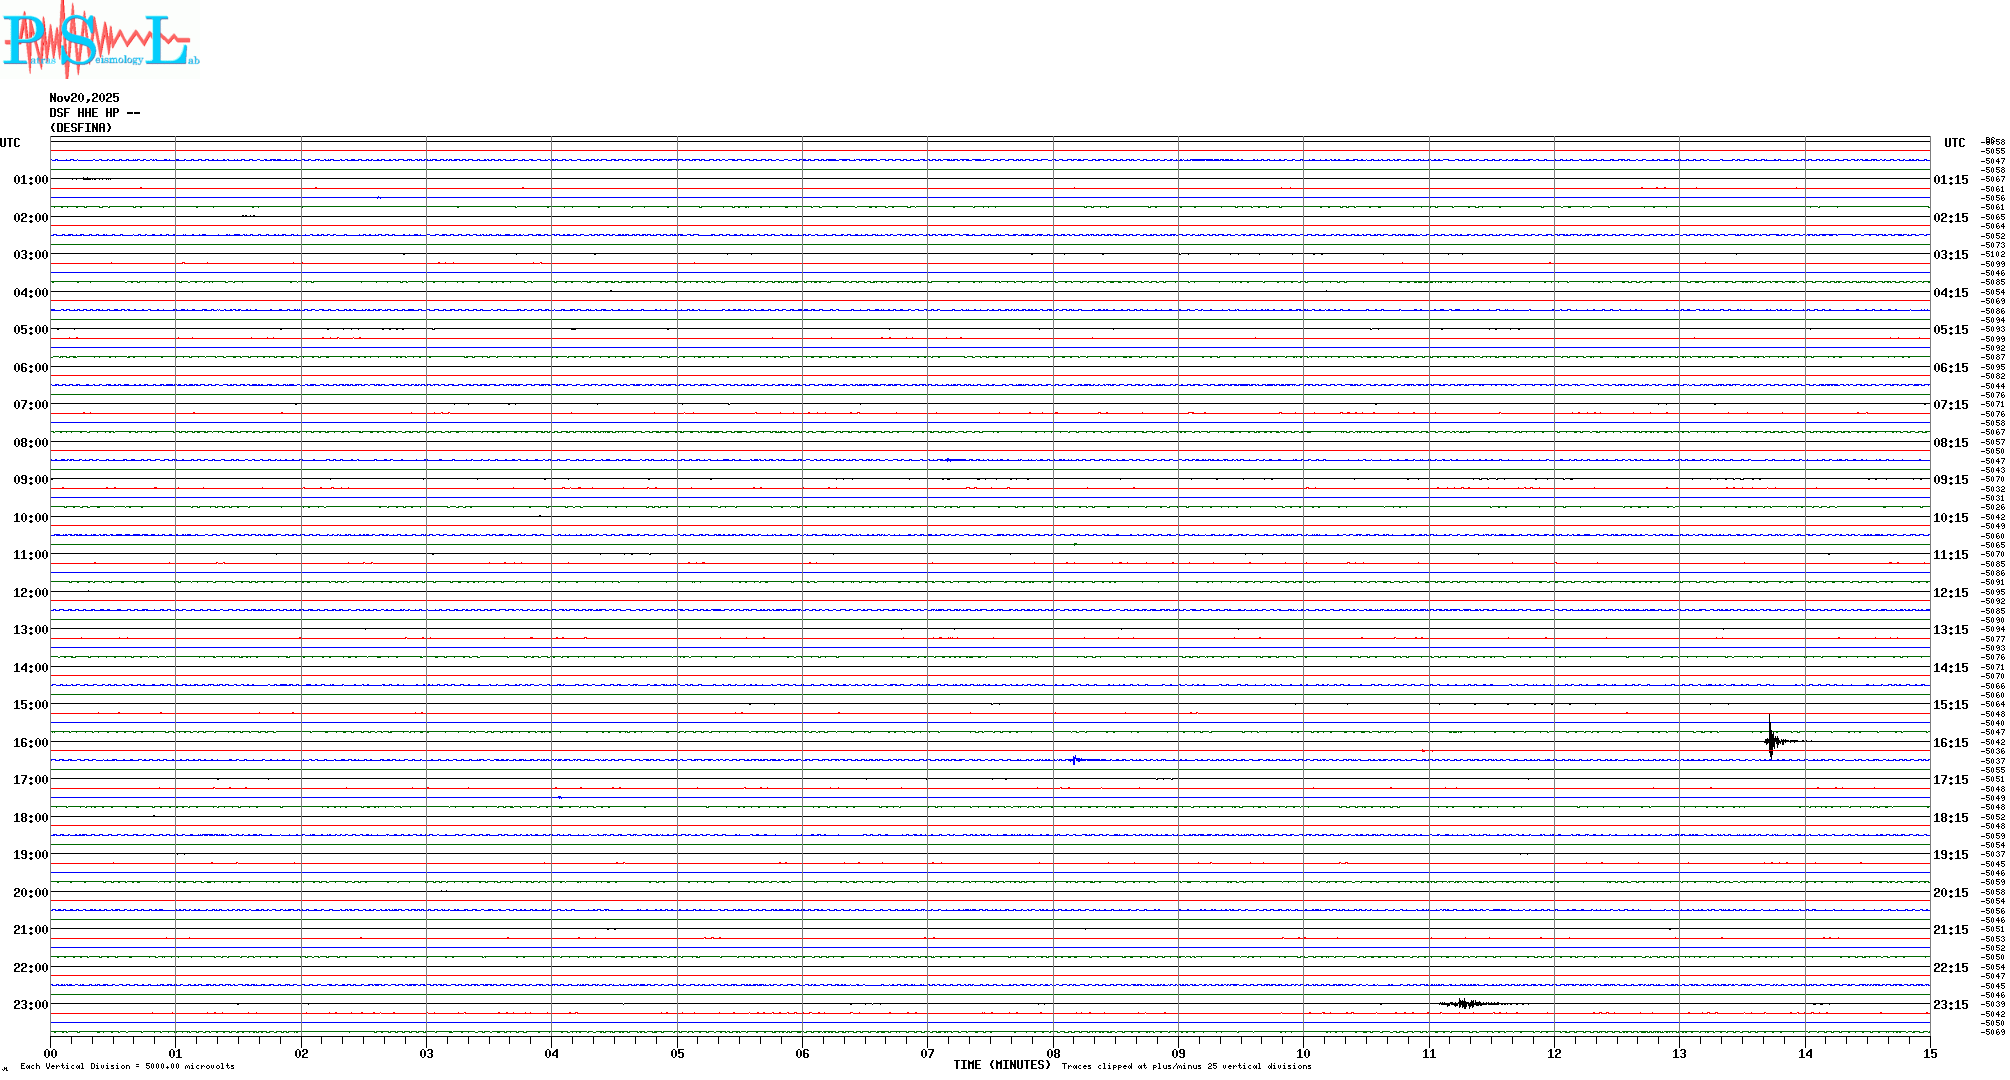2010x1080 pixels.
Task: Click the traces clipped footnote text
Action: coord(1186,1066)
